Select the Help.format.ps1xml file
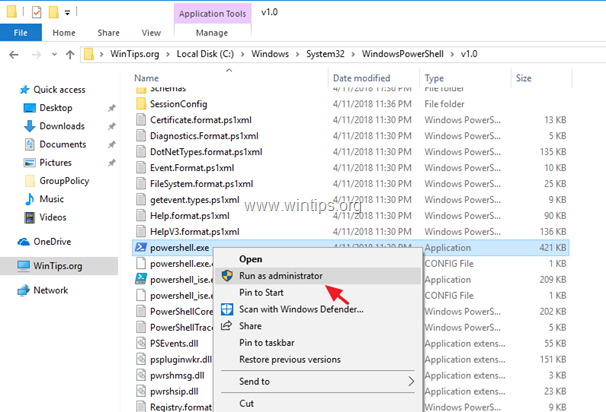Image resolution: width=606 pixels, height=412 pixels. [190, 216]
